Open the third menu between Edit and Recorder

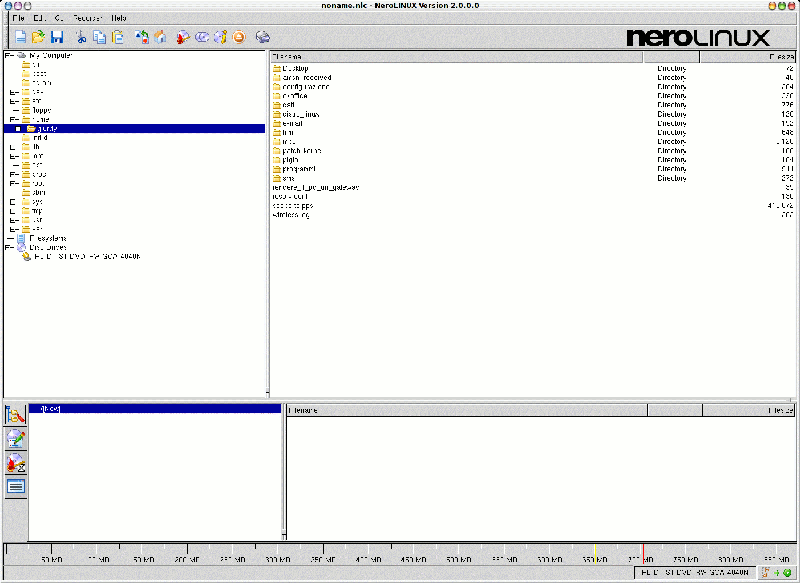click(59, 18)
